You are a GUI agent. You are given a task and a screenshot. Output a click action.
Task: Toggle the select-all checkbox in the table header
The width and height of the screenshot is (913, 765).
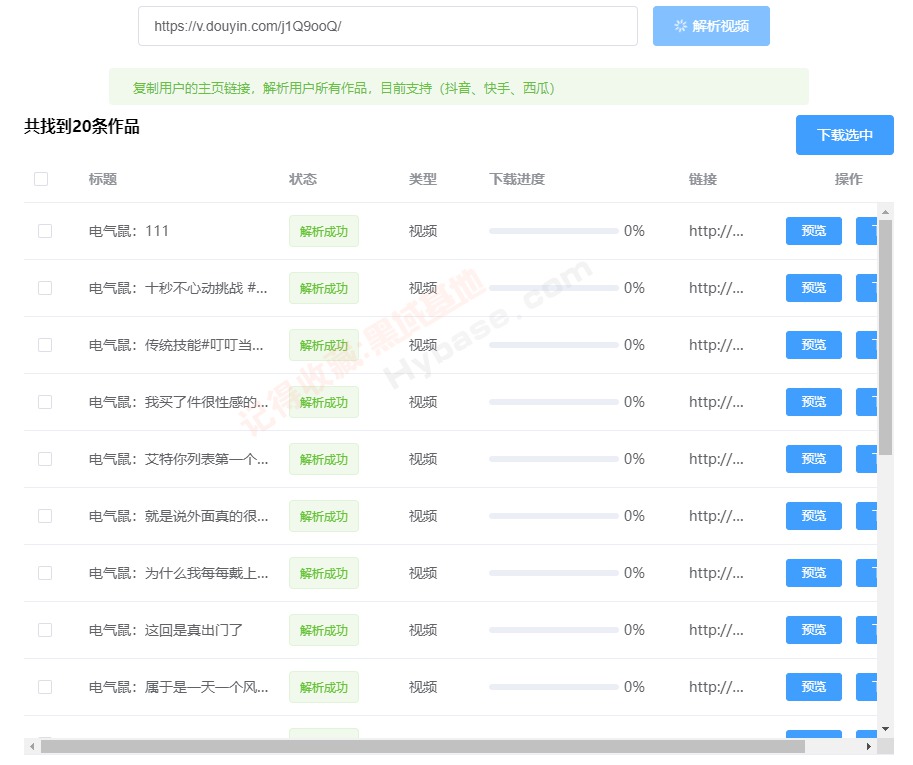click(41, 179)
